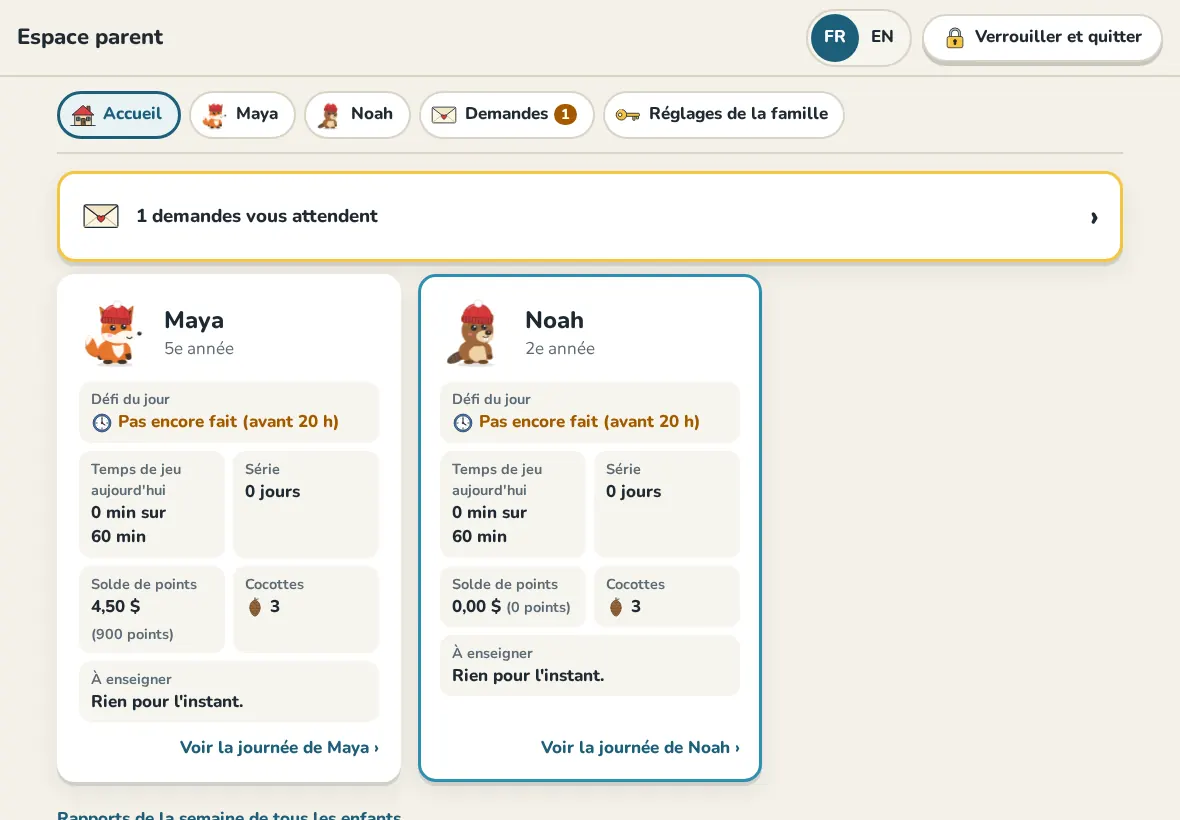Click Noah's Série 0 jours value
Viewport: 1180px width, 820px height.
[634, 492]
